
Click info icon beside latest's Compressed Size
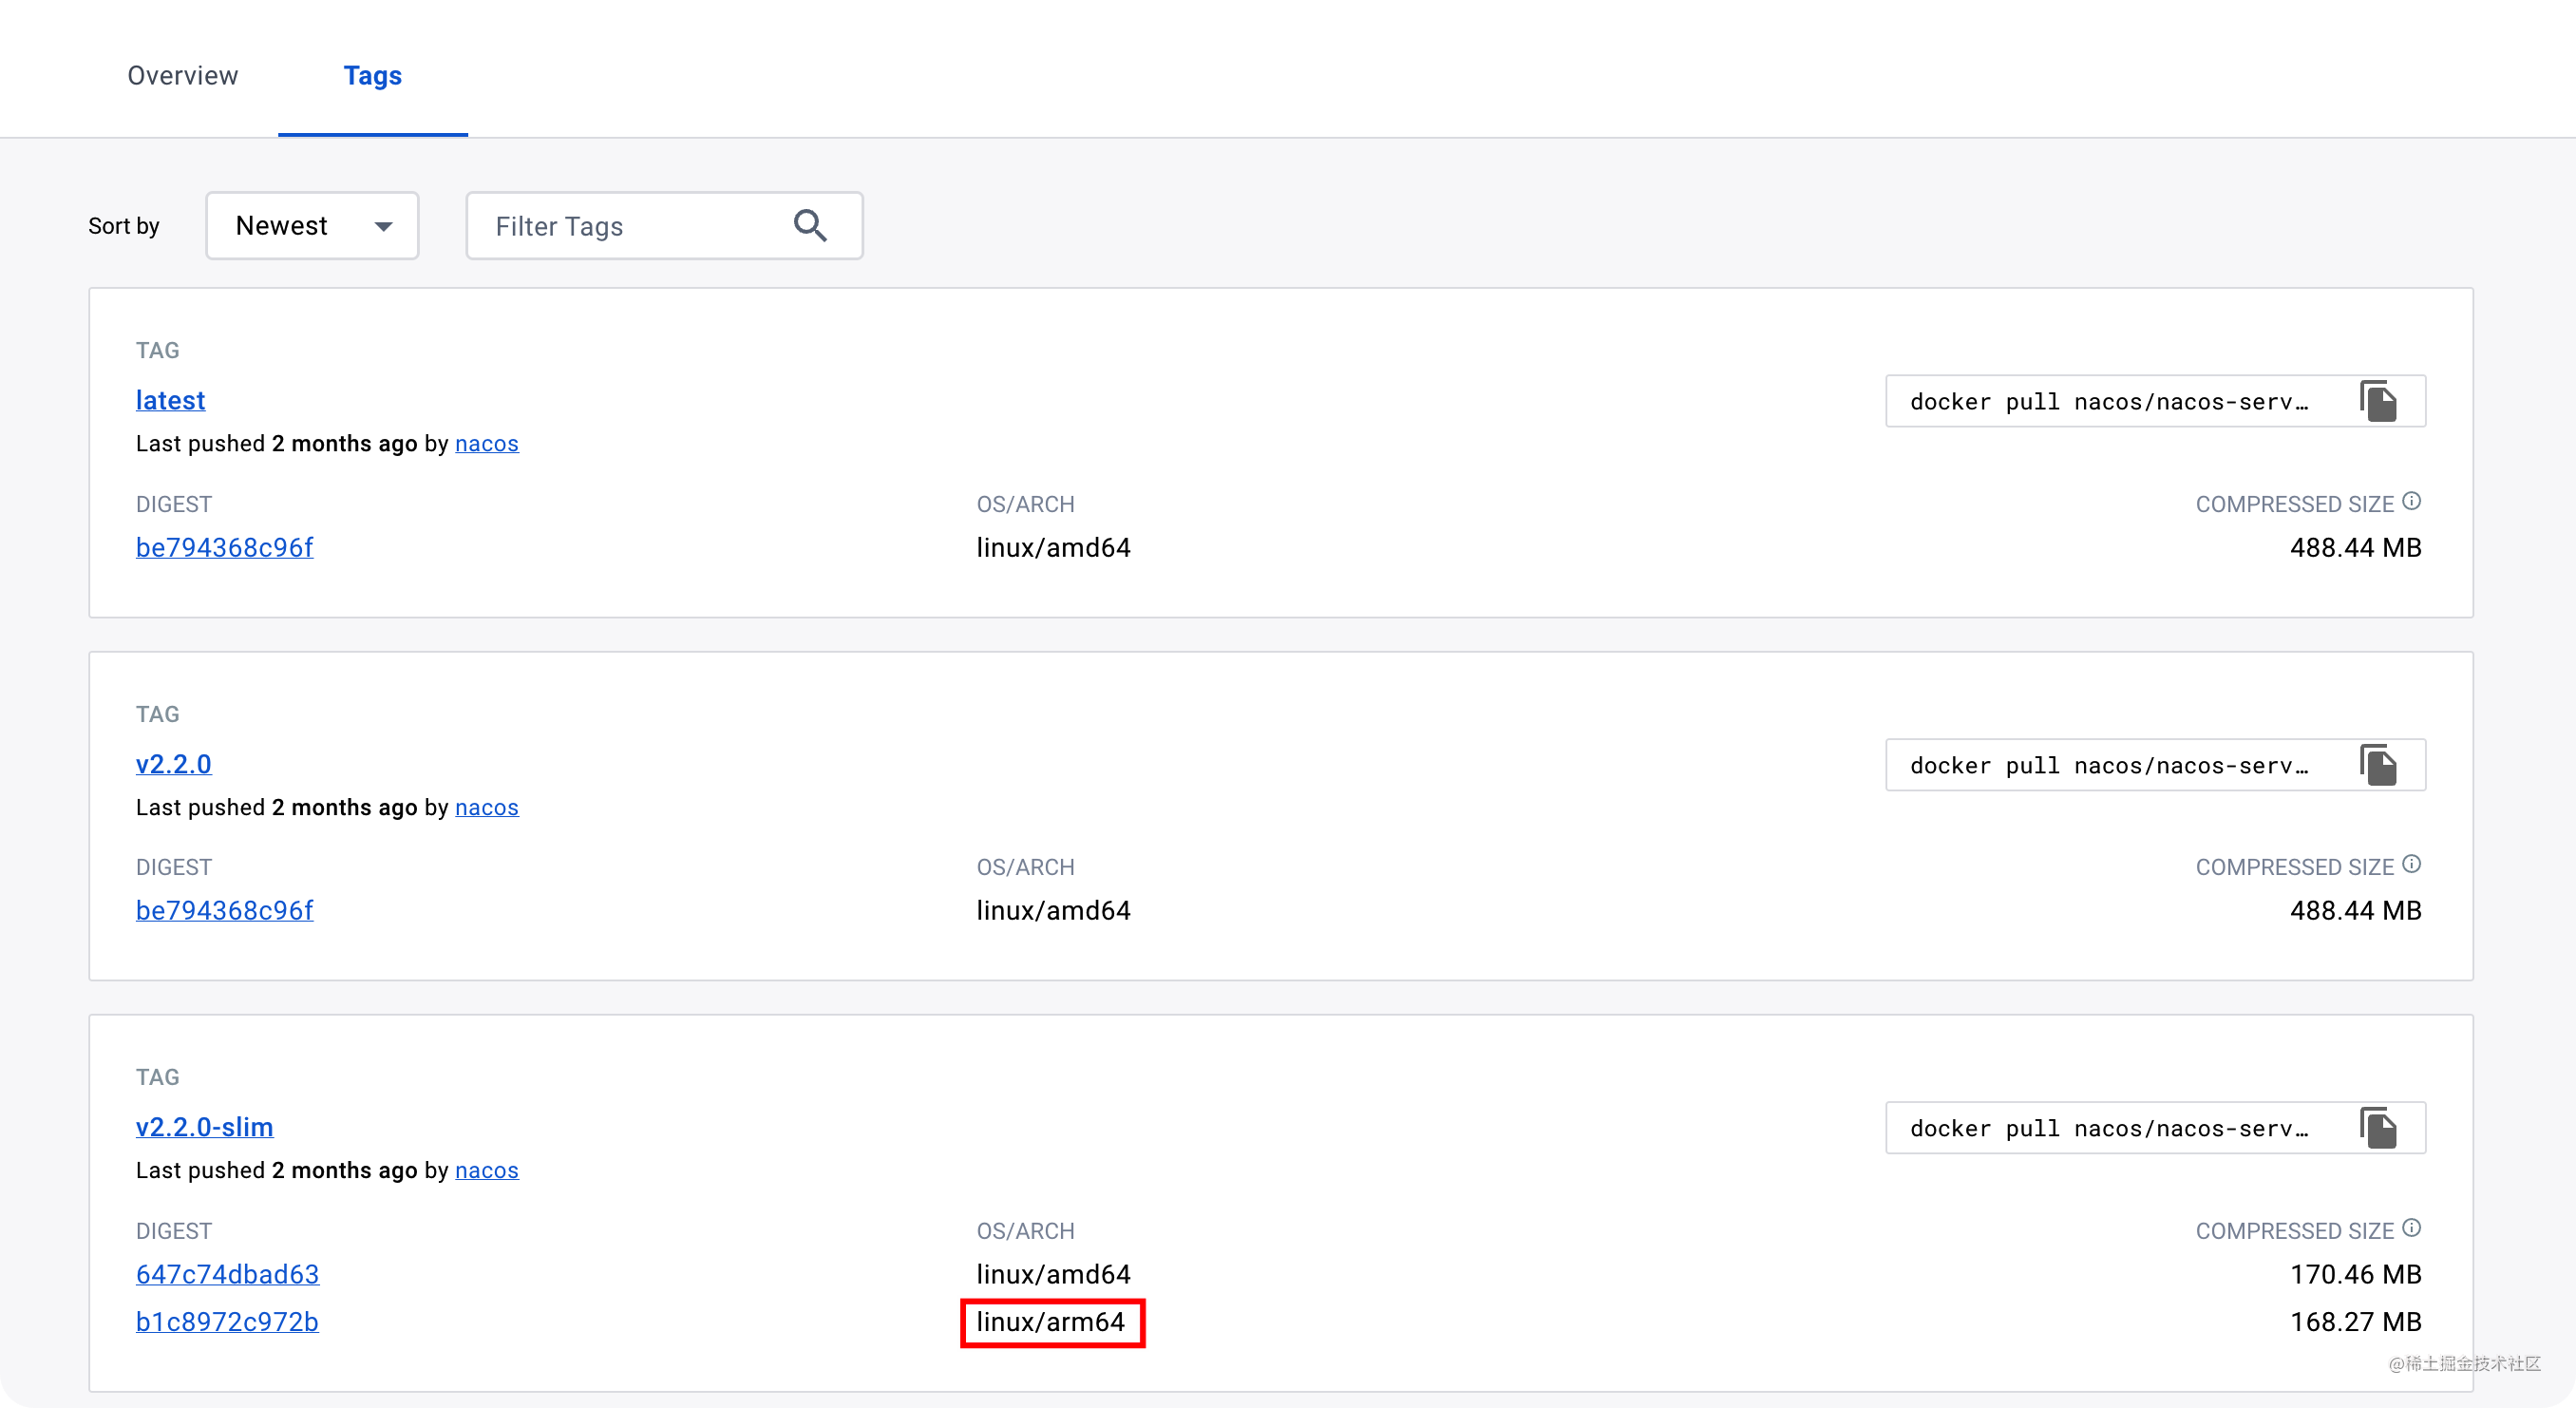pos(2412,501)
